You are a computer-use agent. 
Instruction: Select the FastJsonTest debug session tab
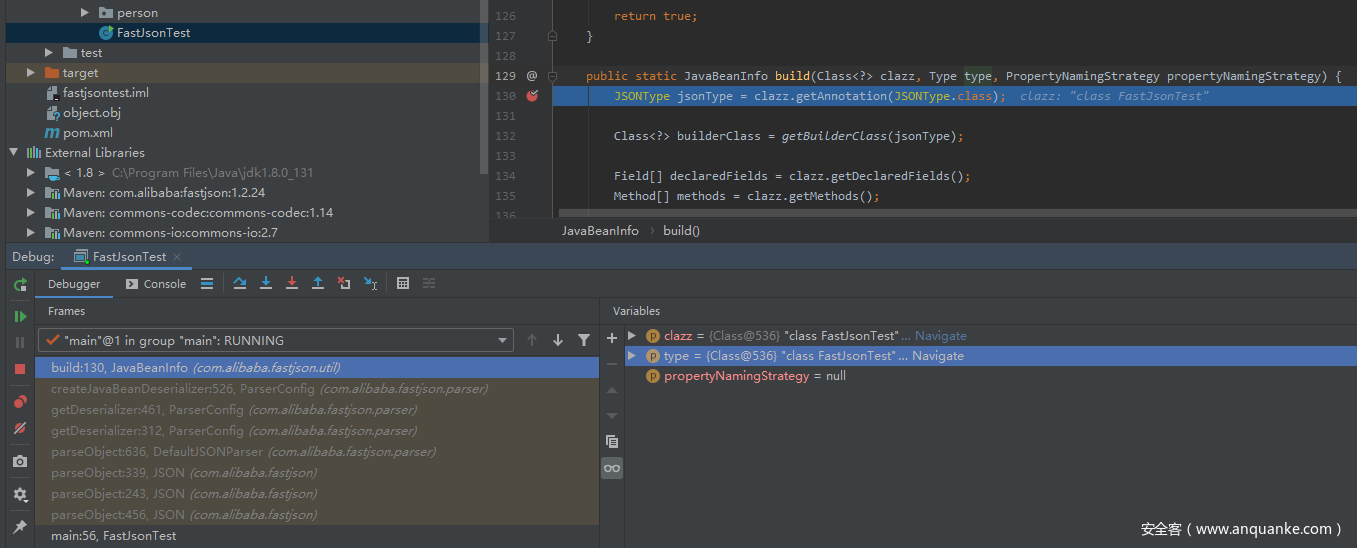[129, 257]
